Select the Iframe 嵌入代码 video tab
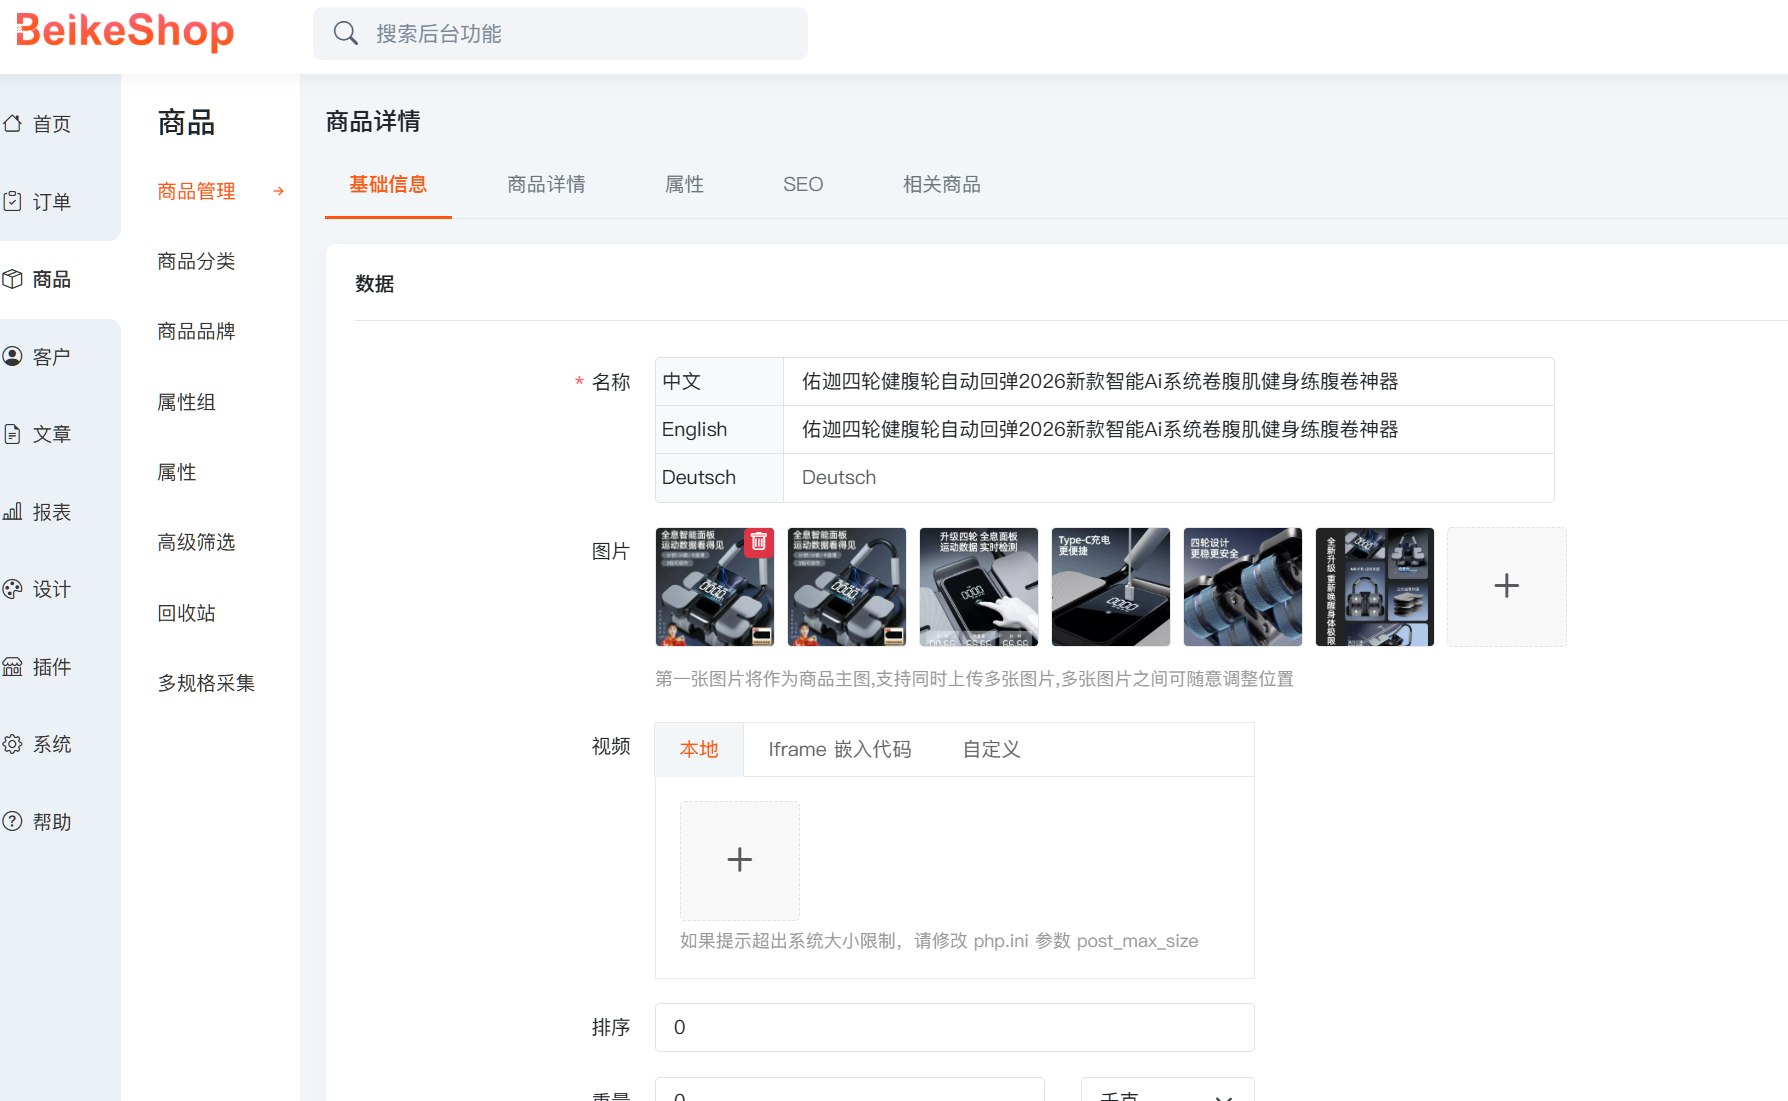 click(840, 749)
